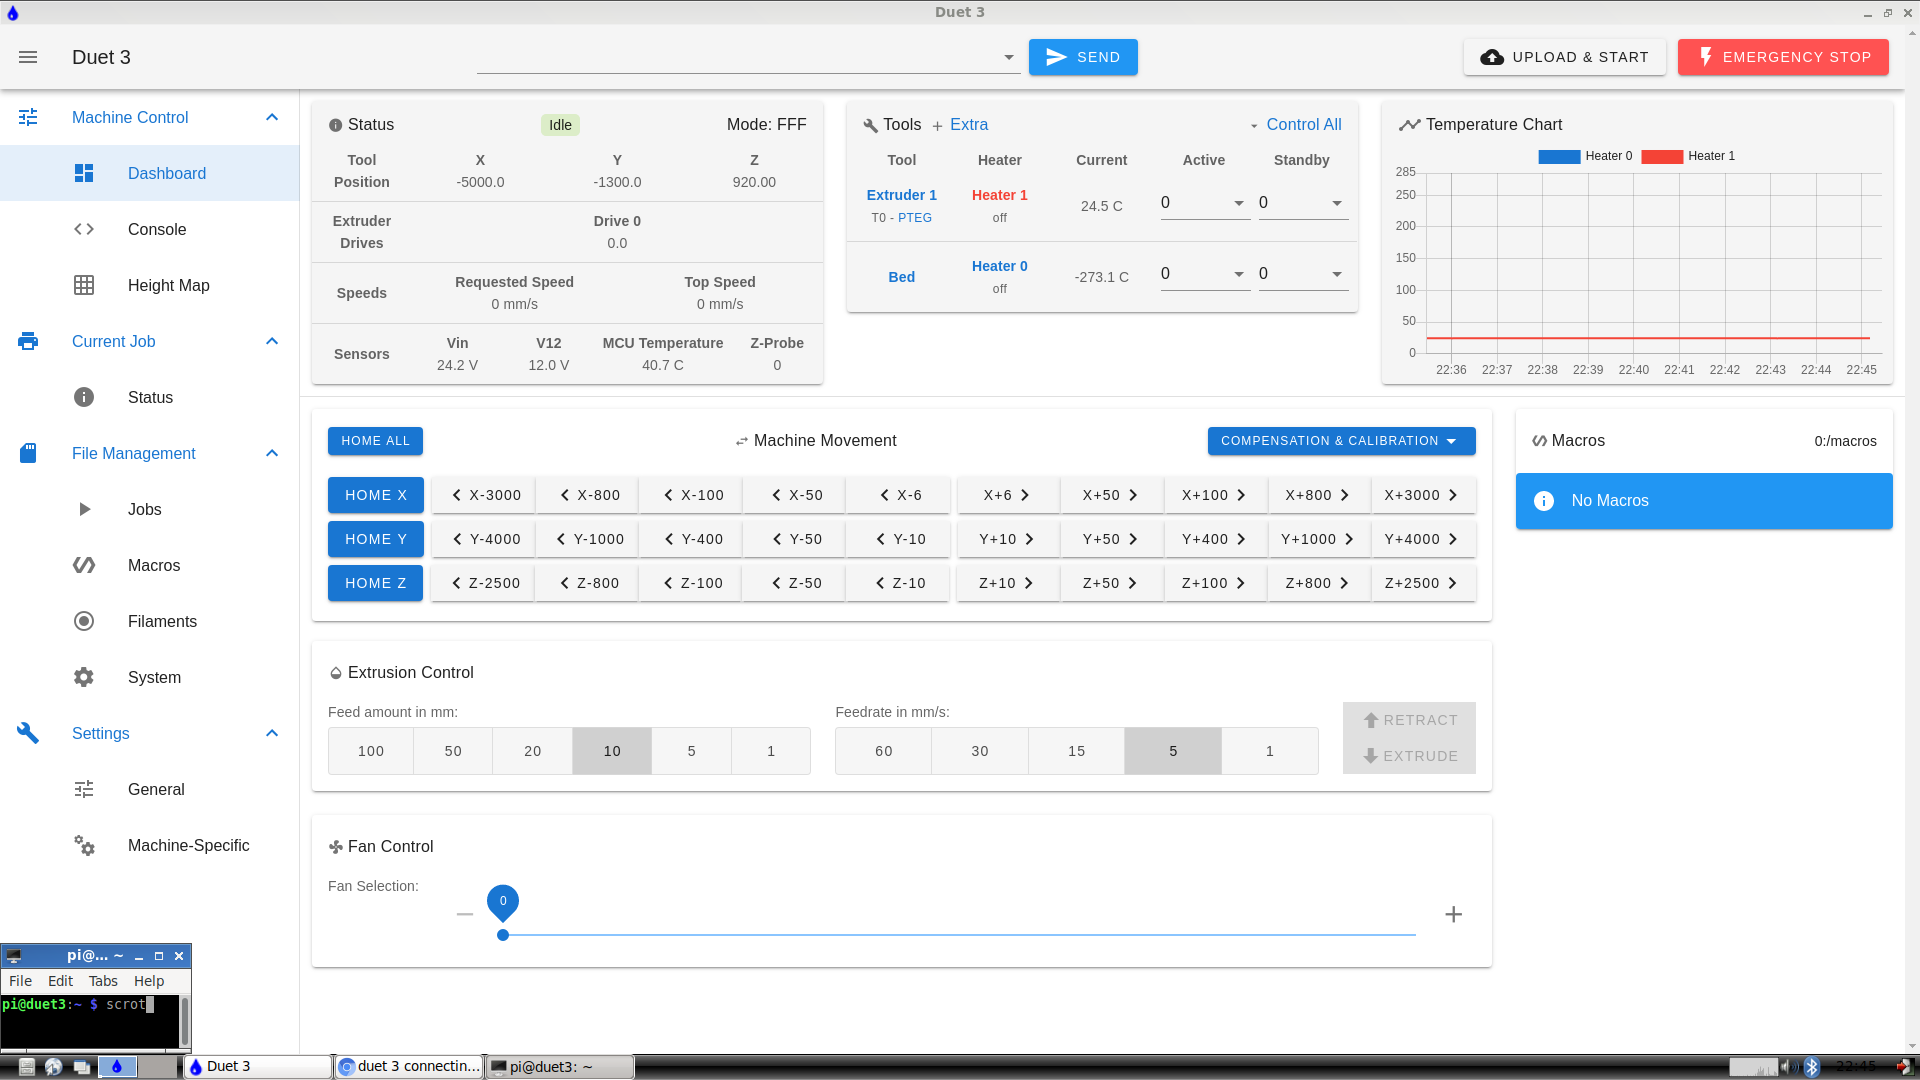Click the Tools wrench icon
The width and height of the screenshot is (1920, 1080).
(x=870, y=126)
